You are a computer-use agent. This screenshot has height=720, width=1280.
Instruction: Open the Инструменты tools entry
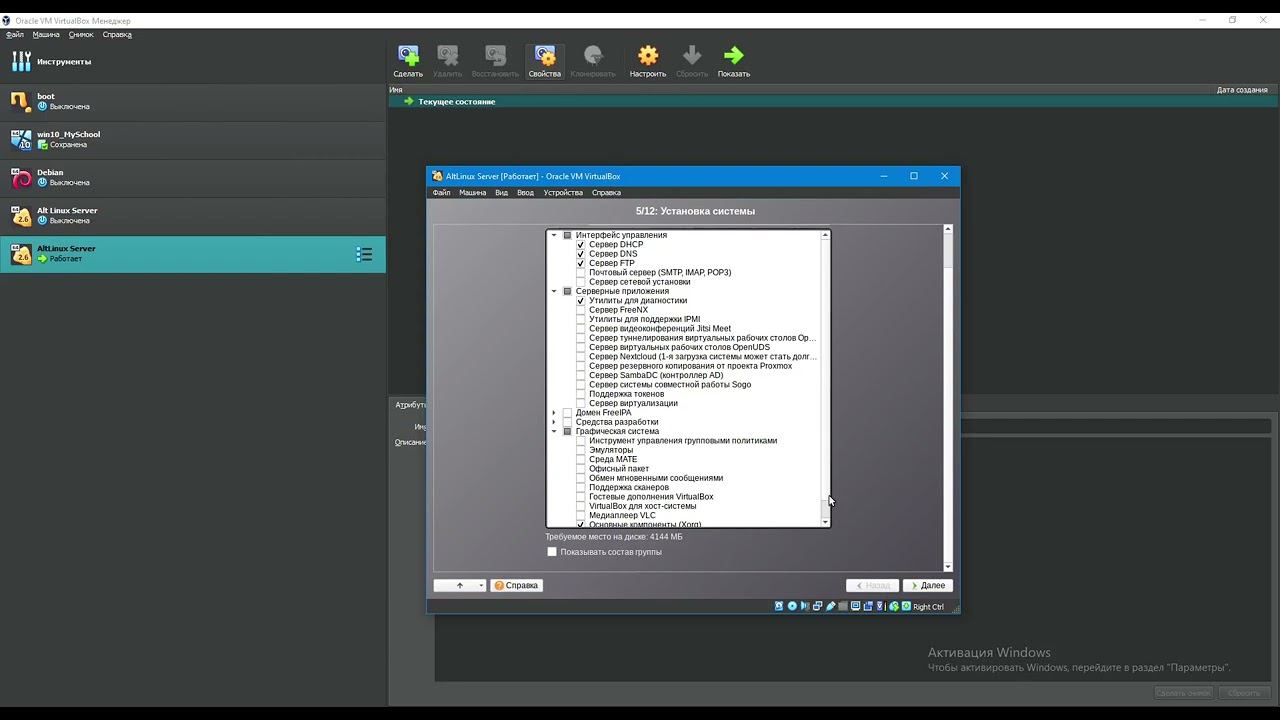193,62
